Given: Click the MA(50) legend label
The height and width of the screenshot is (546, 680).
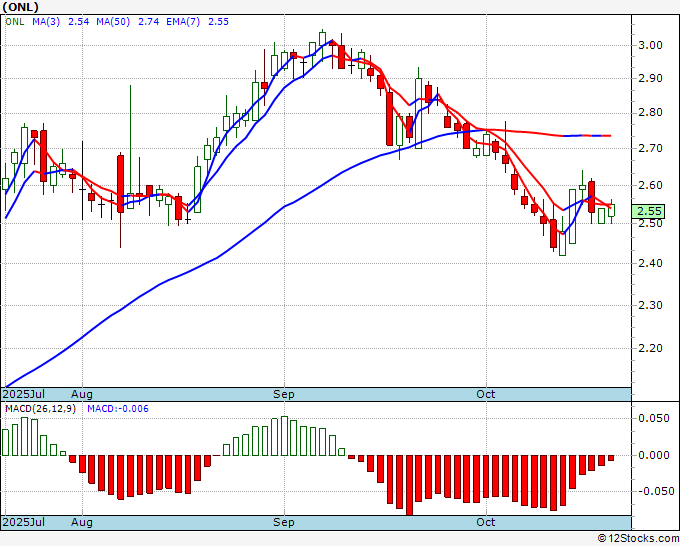Looking at the screenshot, I should click(x=113, y=22).
